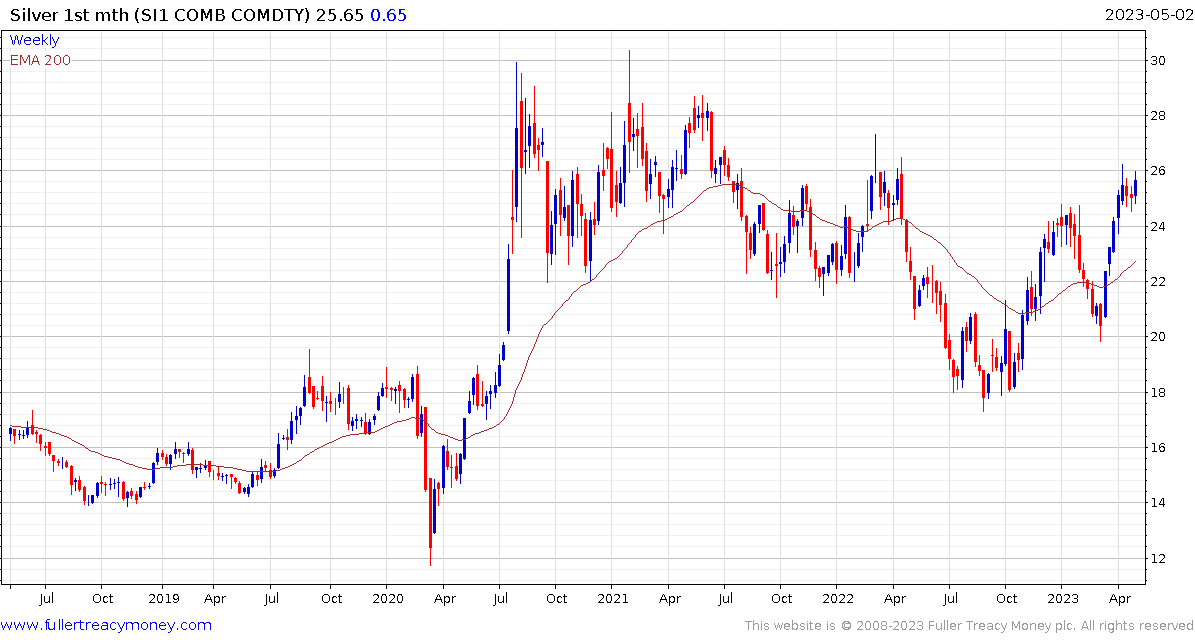
Task: Click the March 2020 low candlestick near 12
Action: pyautogui.click(x=431, y=522)
